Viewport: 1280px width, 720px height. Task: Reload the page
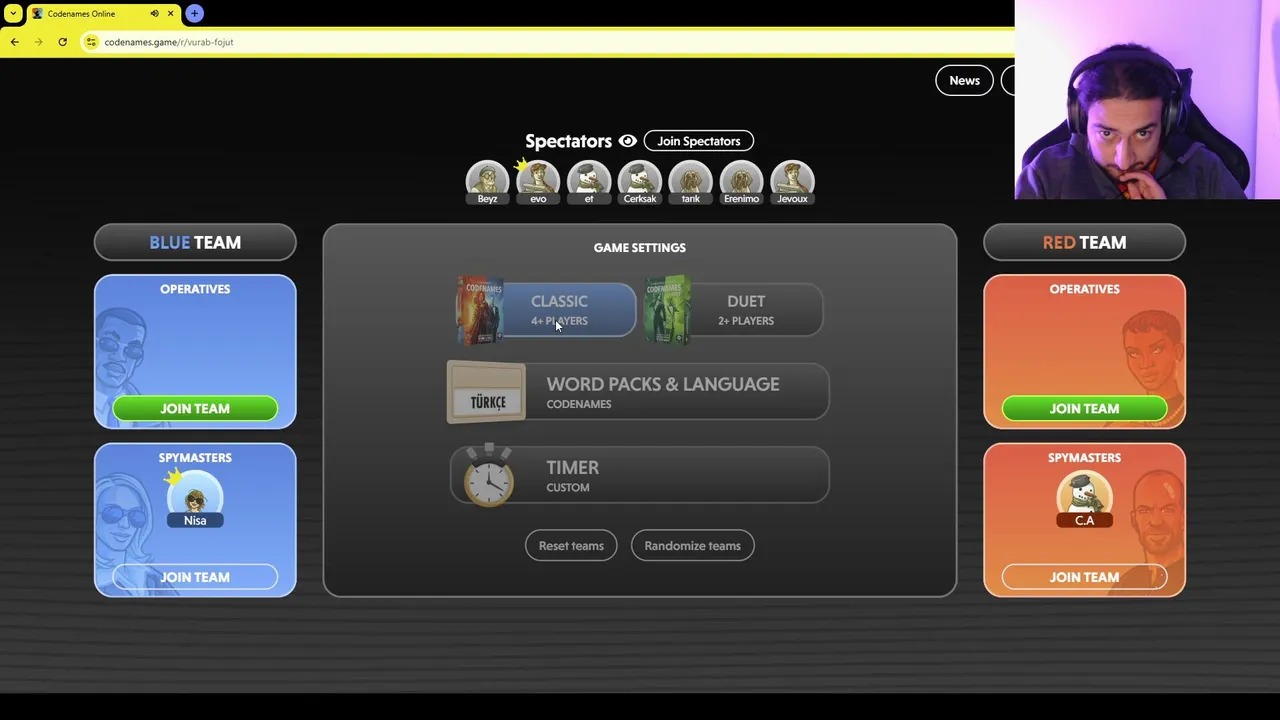[x=62, y=42]
